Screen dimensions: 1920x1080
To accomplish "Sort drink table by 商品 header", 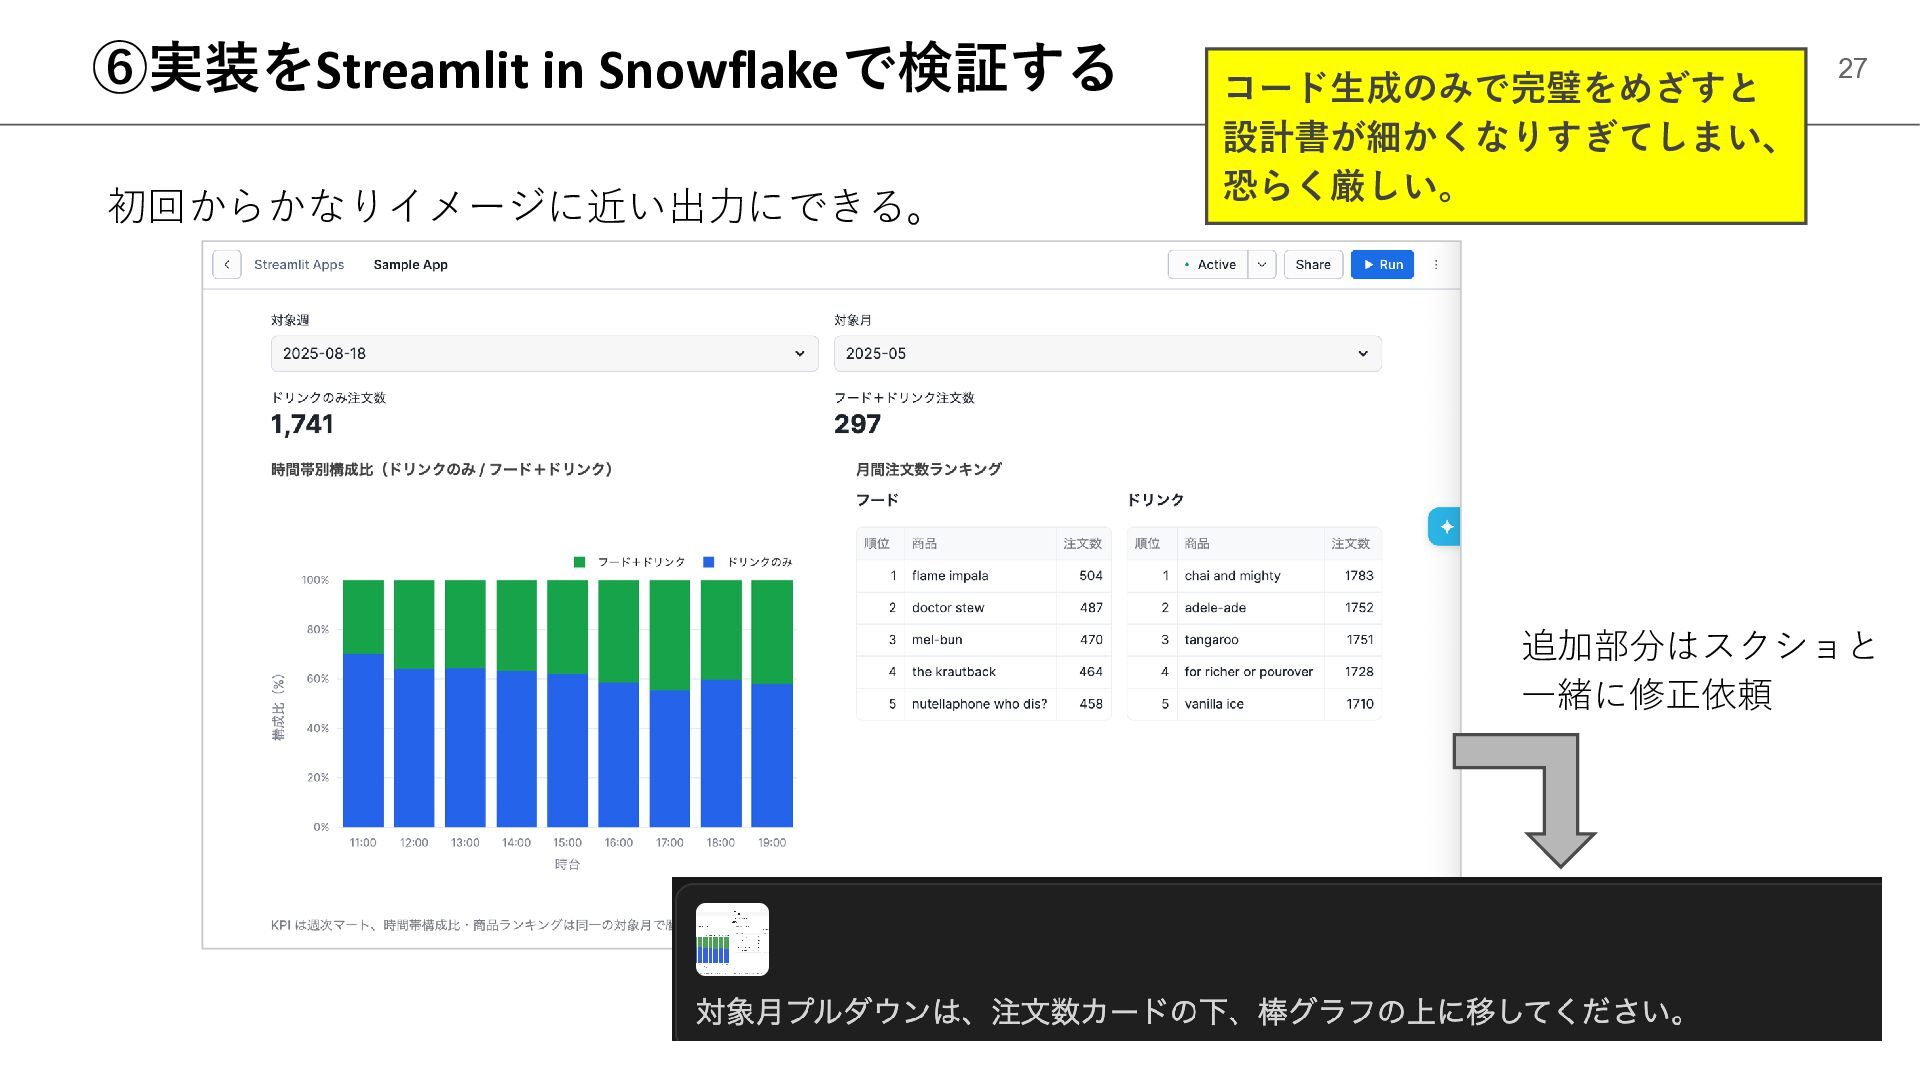I will (x=1197, y=544).
